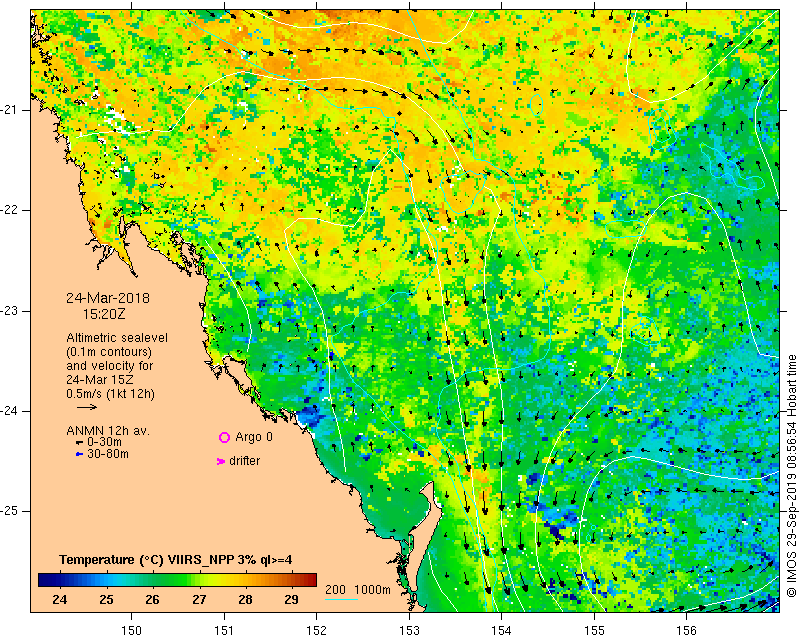Click the '1000m' bathymetry legend label

[x=372, y=590]
